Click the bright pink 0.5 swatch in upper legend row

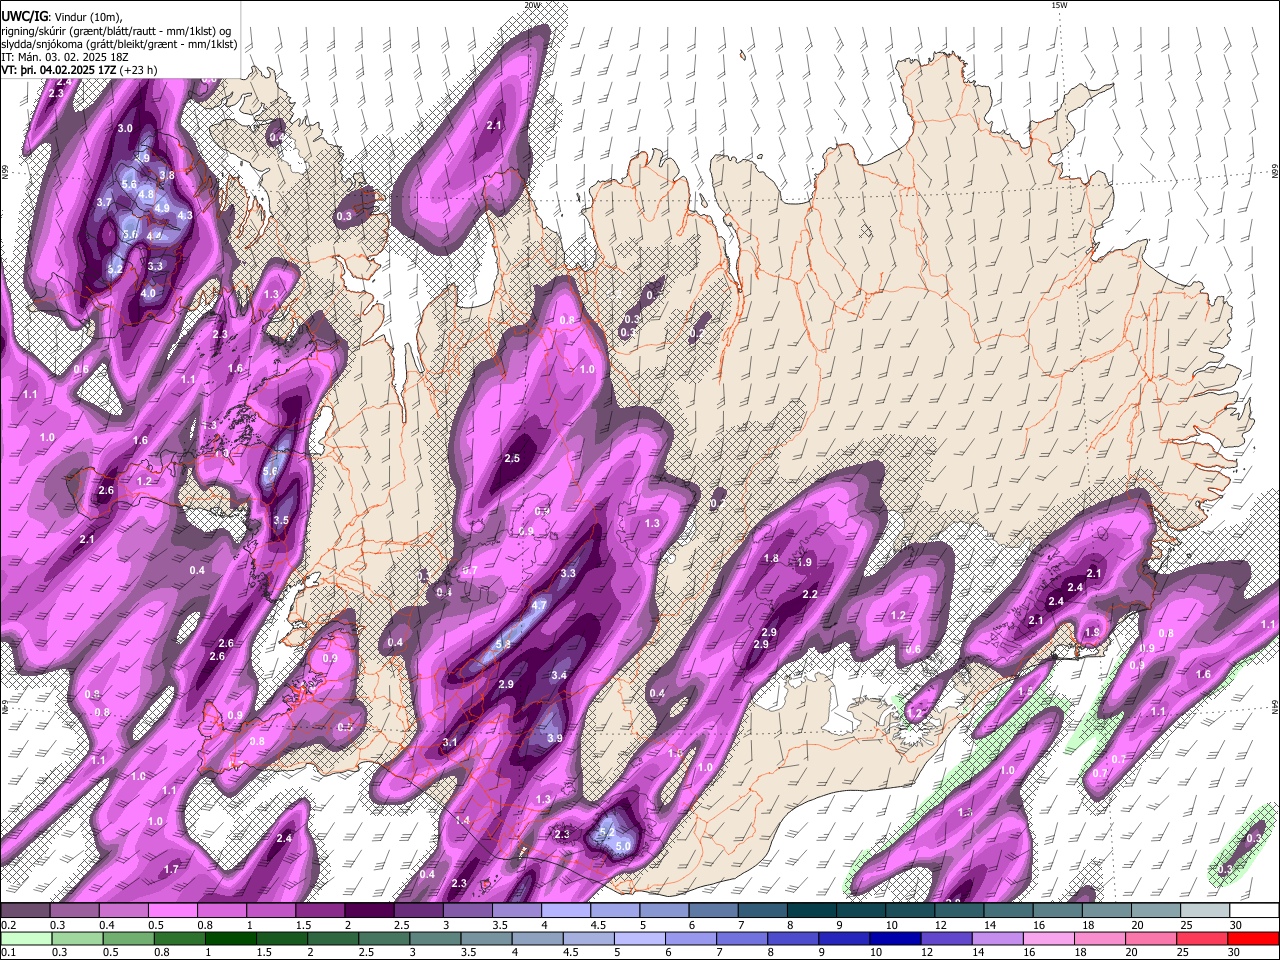point(172,911)
